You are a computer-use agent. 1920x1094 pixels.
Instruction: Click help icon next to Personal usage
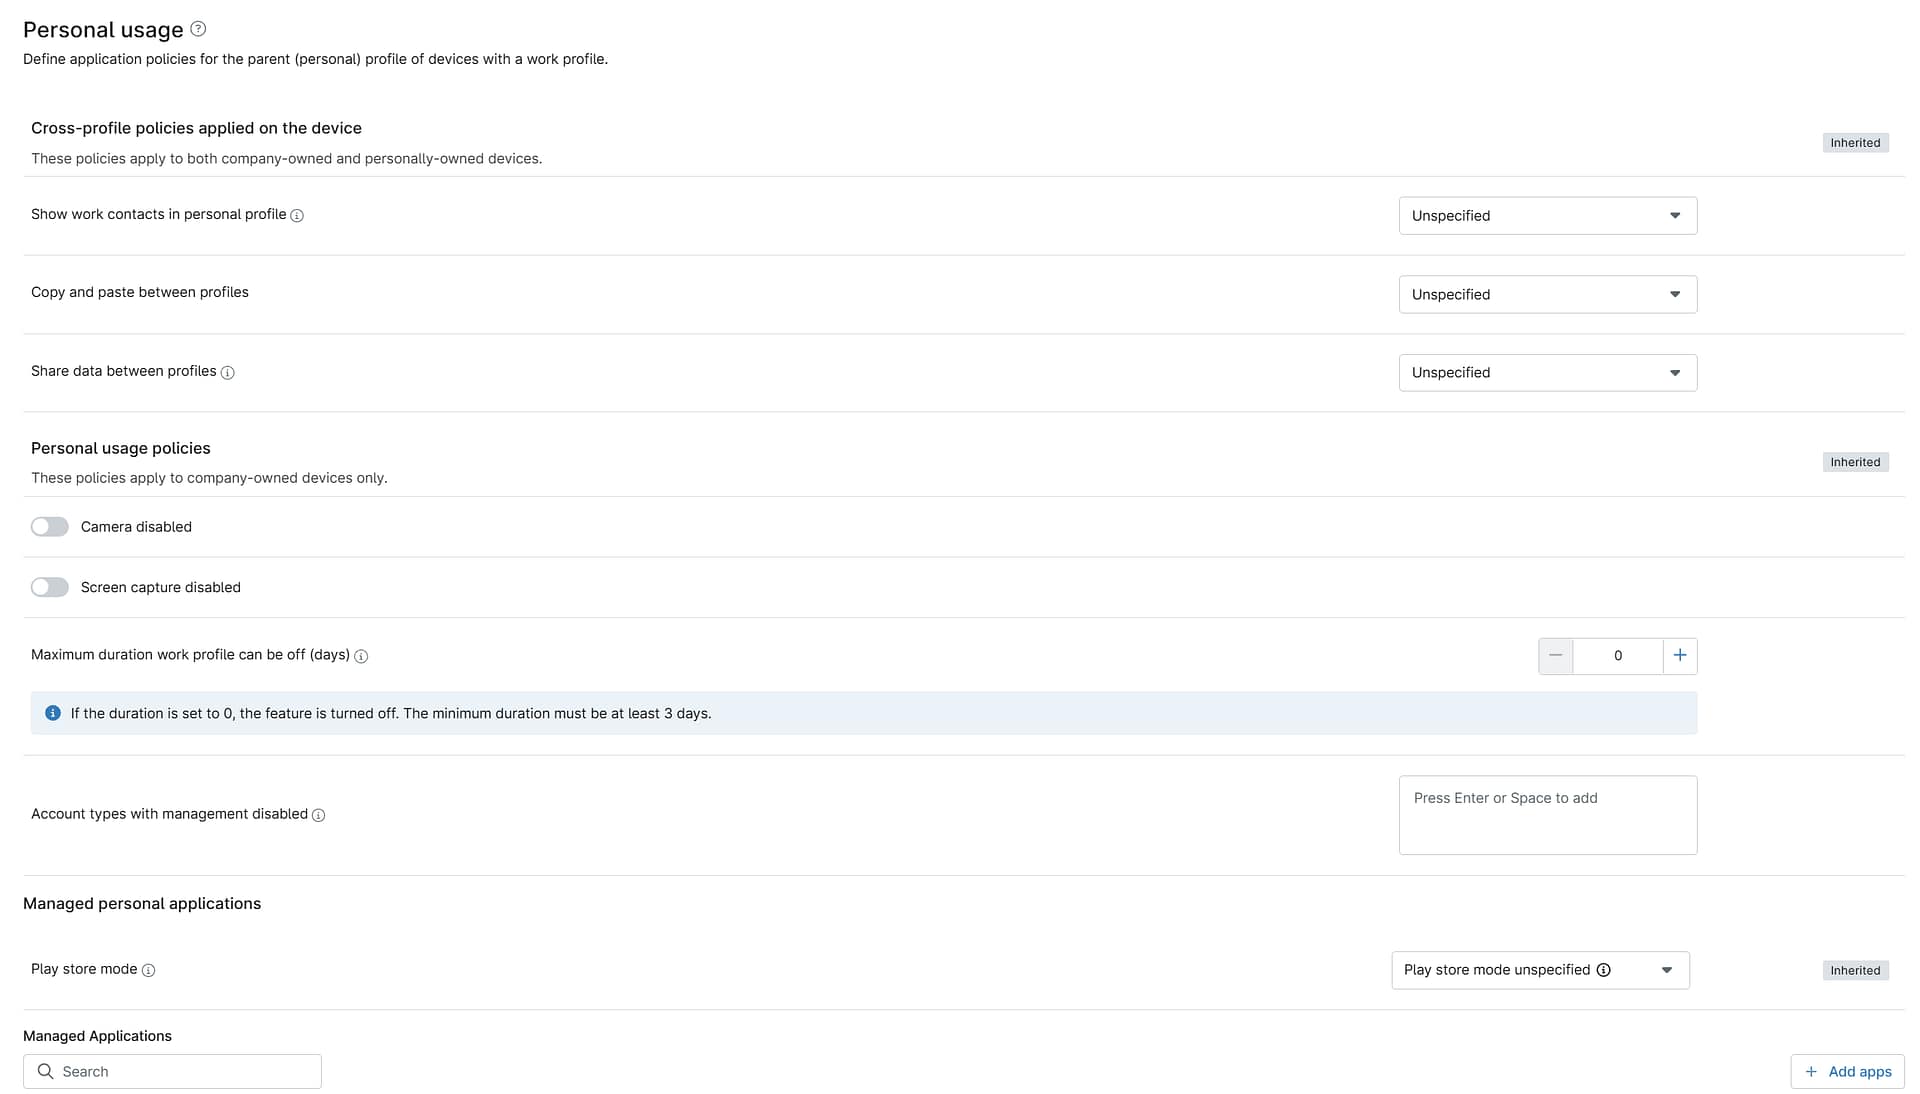pos(198,29)
